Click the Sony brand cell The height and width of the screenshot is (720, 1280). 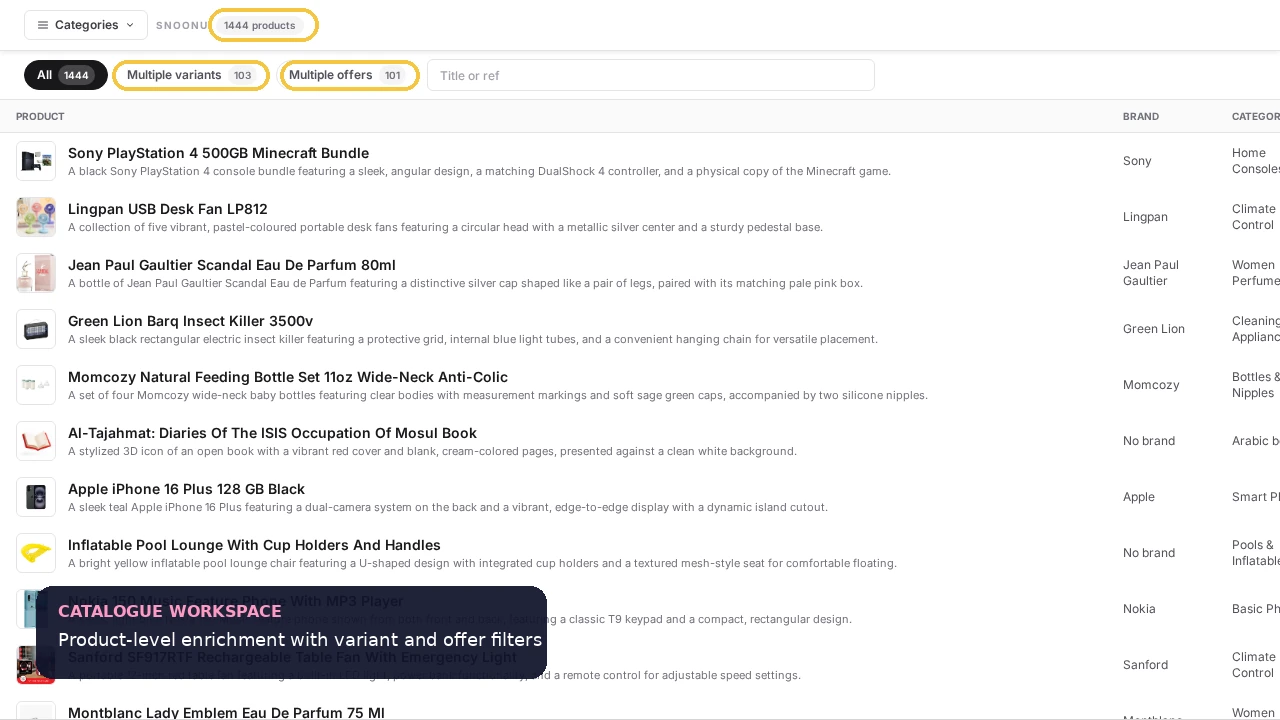point(1137,161)
